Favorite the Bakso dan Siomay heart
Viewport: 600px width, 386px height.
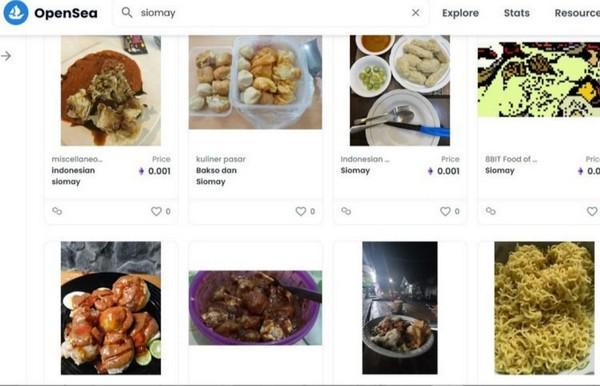(x=301, y=211)
